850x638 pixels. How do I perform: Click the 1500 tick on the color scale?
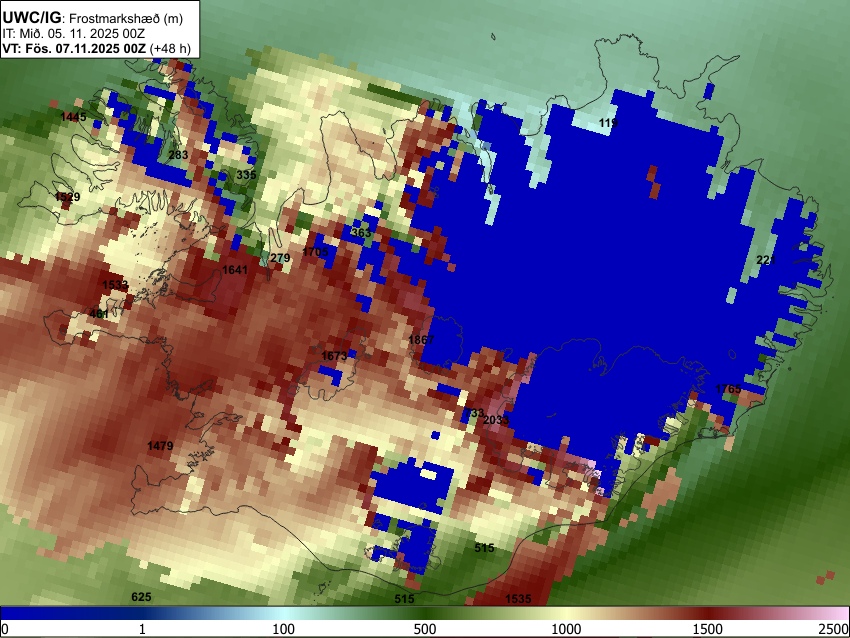pos(708,629)
